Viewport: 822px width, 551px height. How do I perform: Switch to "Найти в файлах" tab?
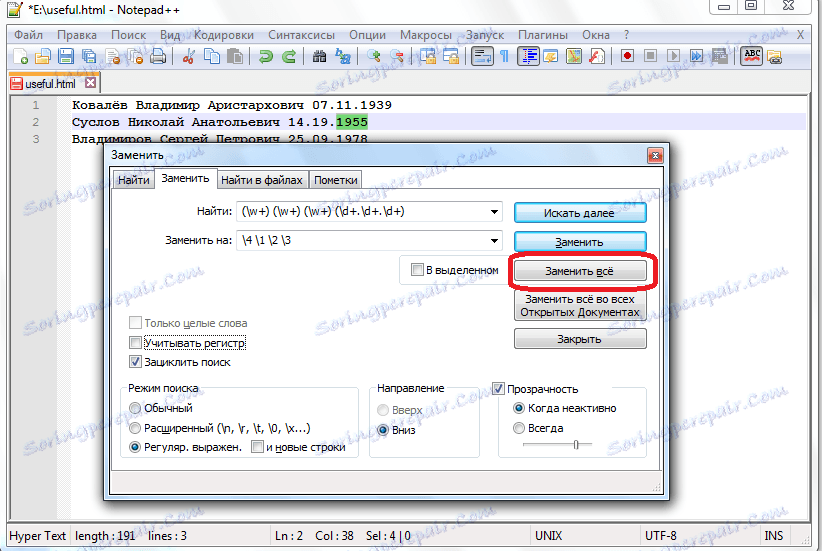[262, 180]
